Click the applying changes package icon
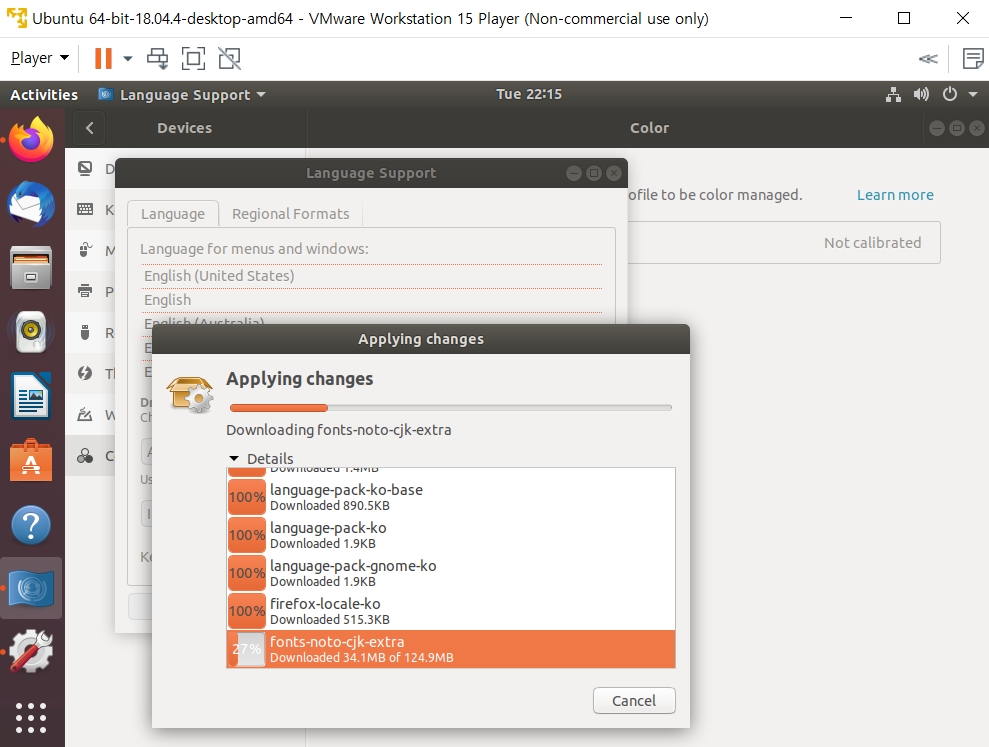Viewport: 989px width, 747px height. click(x=190, y=394)
